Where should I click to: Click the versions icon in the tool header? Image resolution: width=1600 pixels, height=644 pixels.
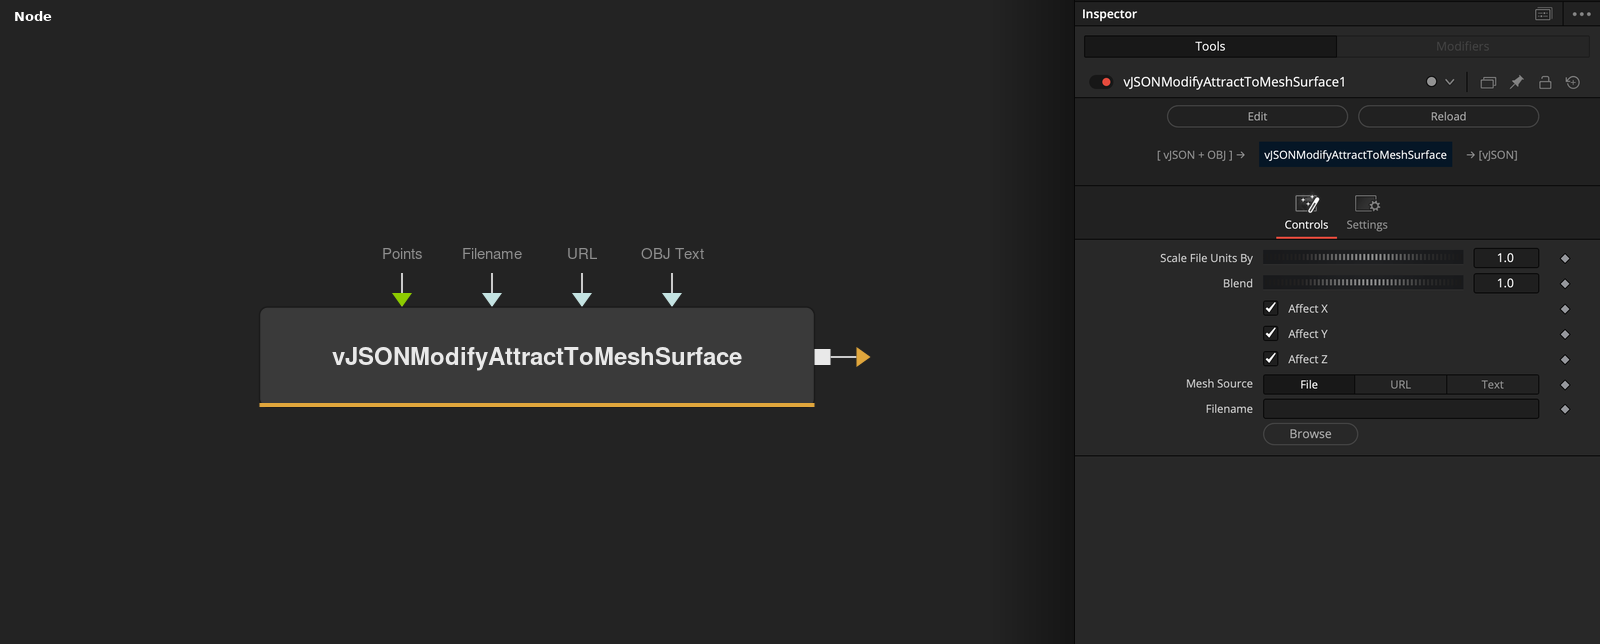point(1488,82)
